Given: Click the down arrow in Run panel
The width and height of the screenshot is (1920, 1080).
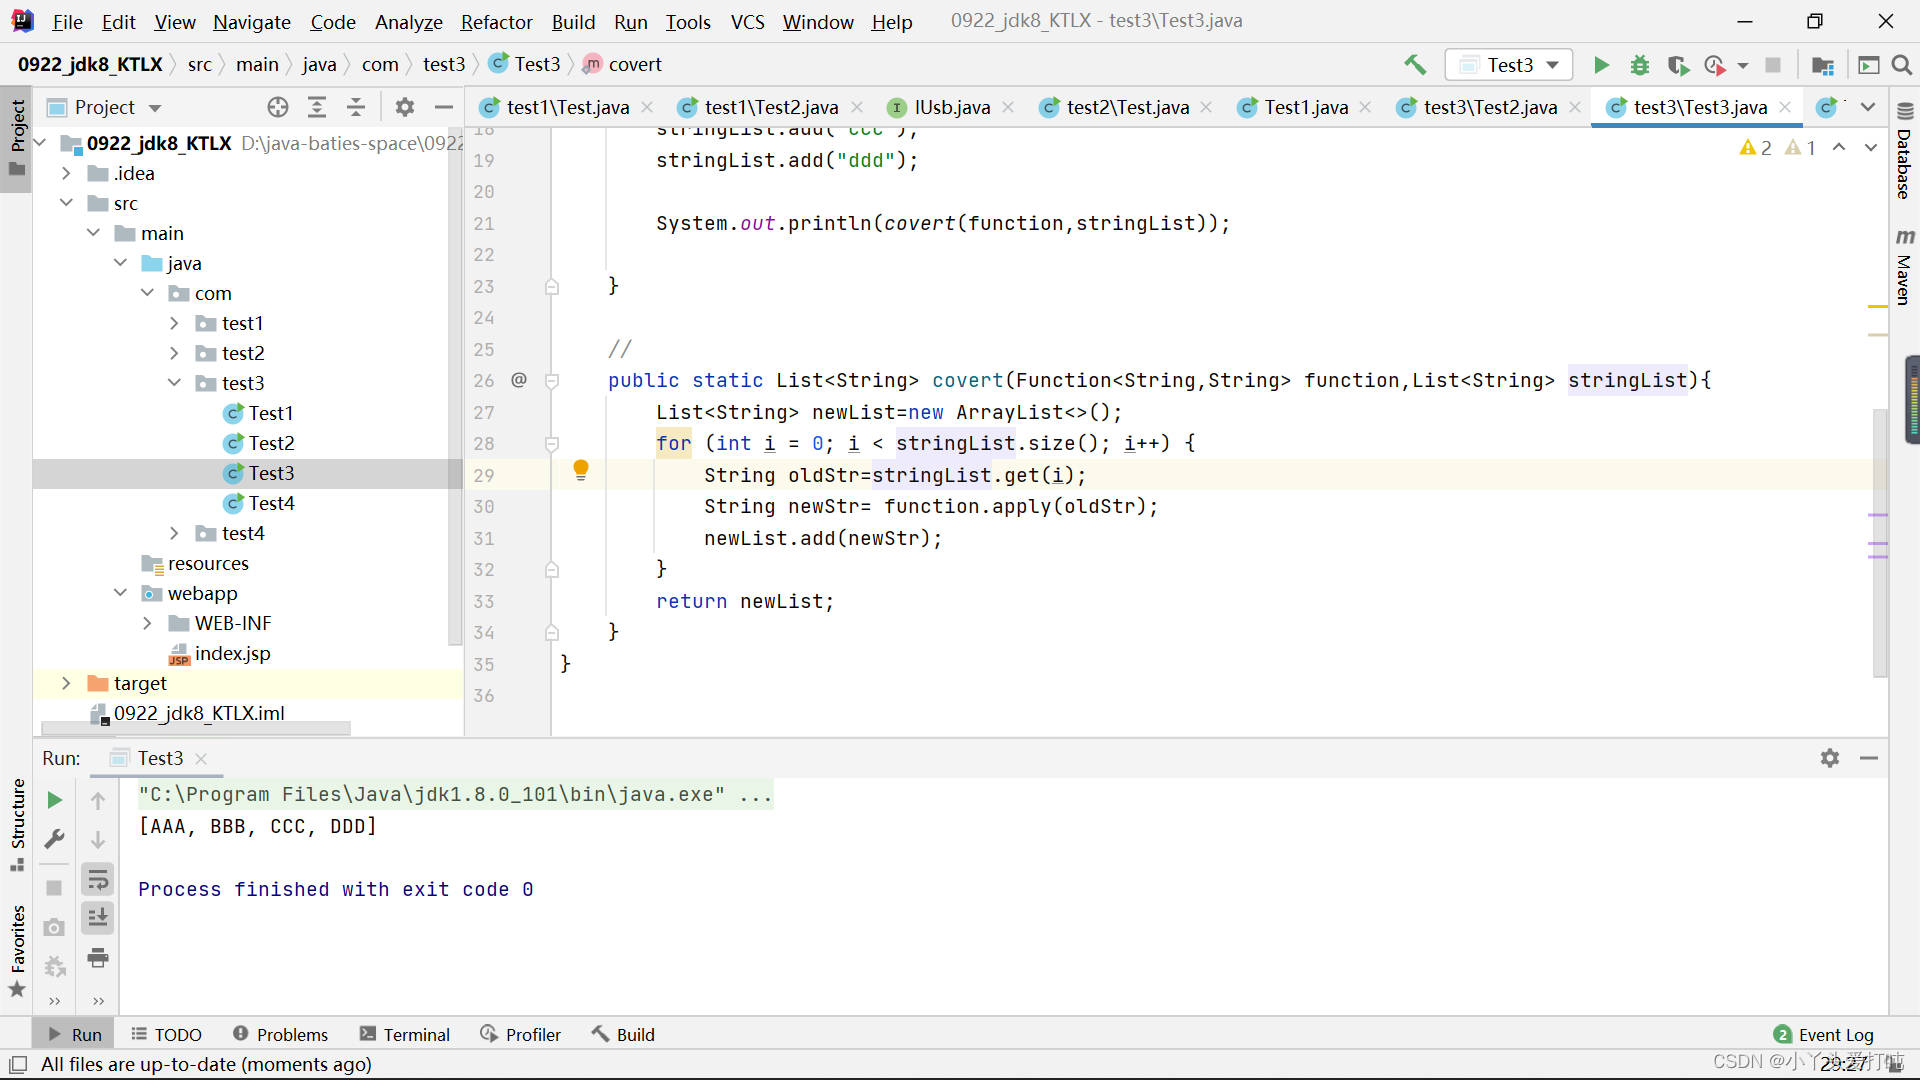Looking at the screenshot, I should pos(98,839).
